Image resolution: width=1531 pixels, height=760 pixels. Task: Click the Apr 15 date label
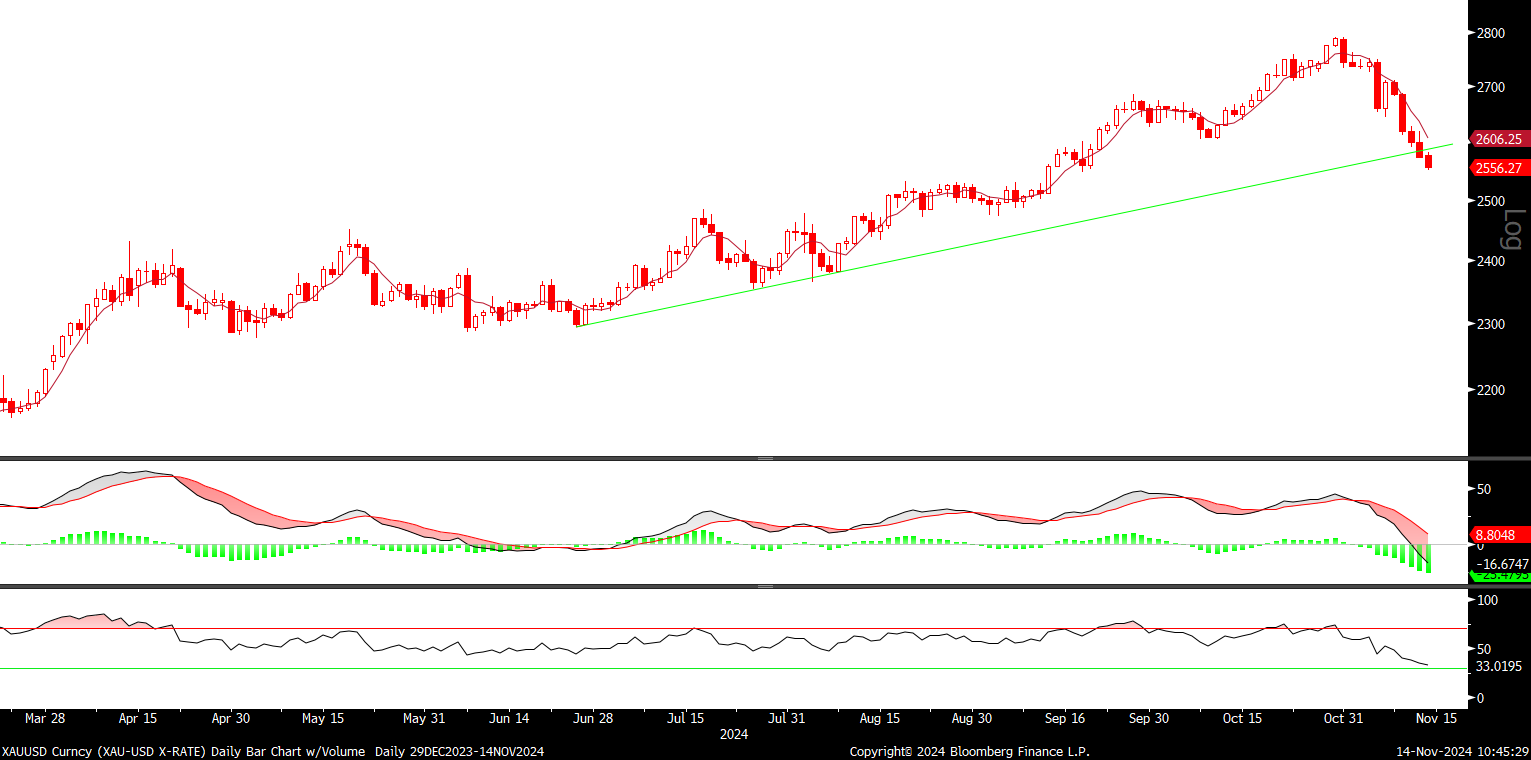(138, 719)
